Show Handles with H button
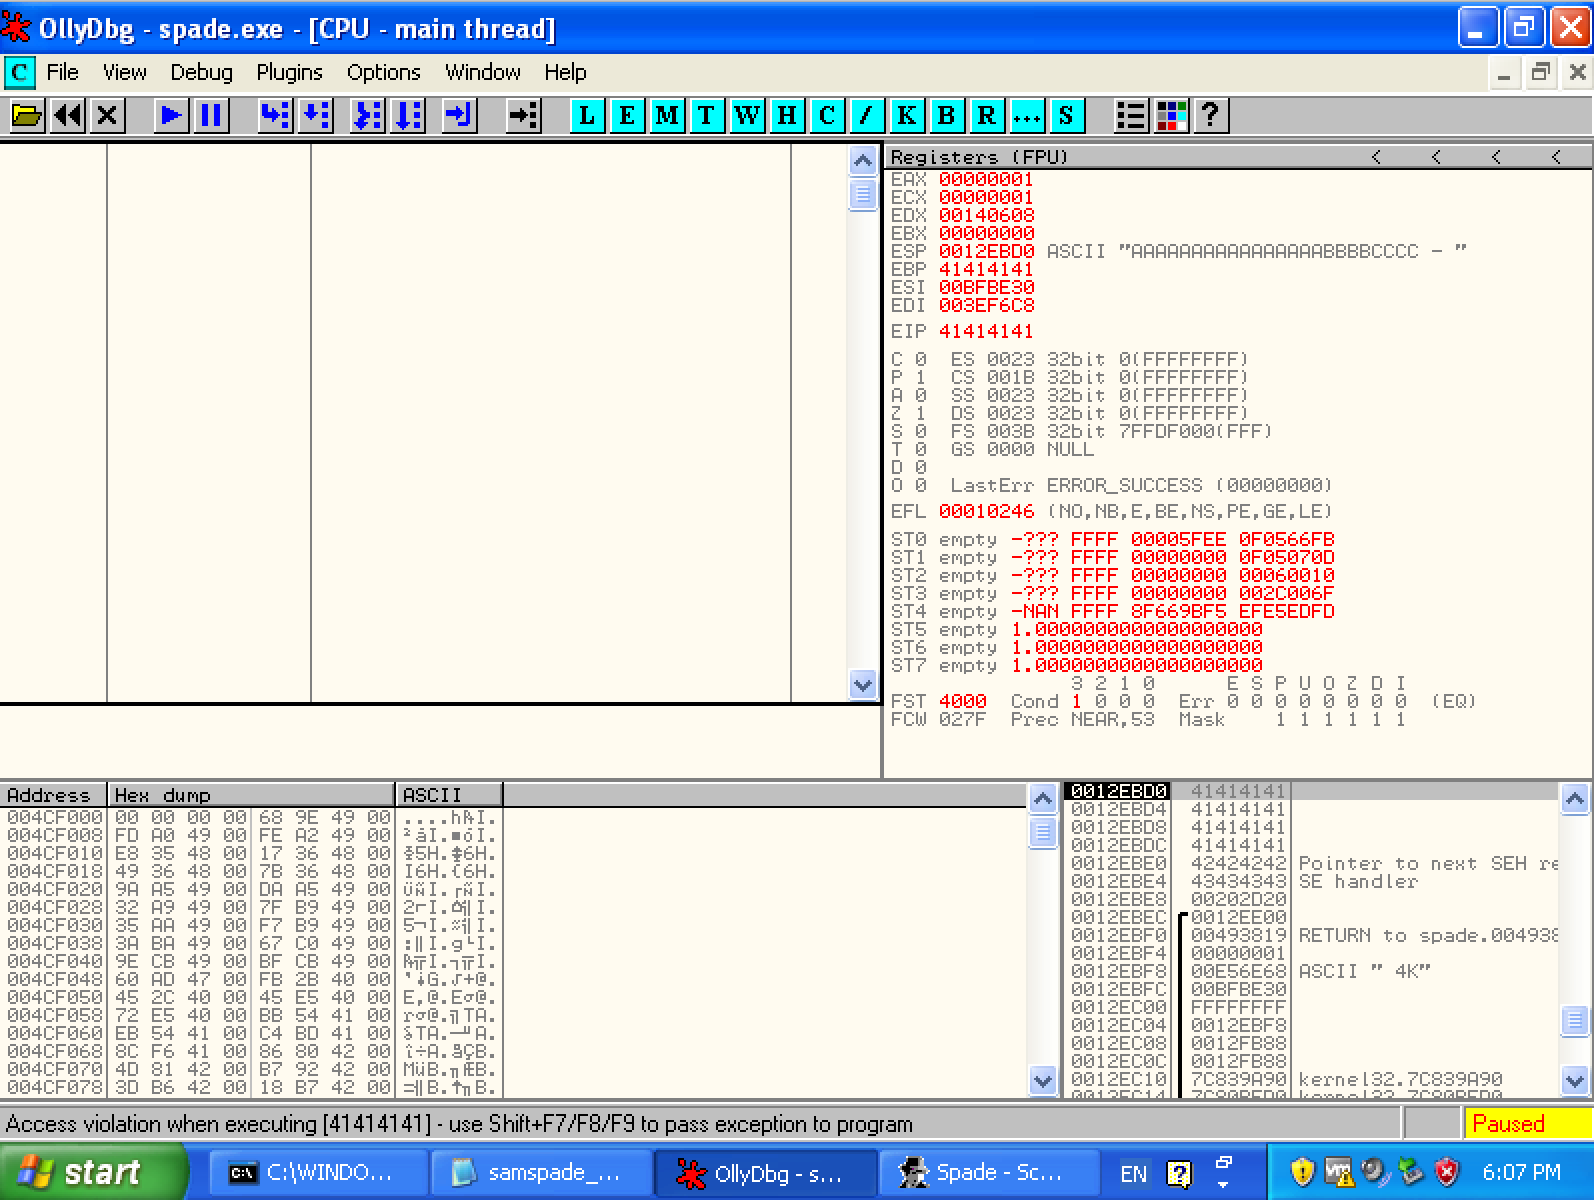This screenshot has height=1200, width=1594. pyautogui.click(x=787, y=116)
